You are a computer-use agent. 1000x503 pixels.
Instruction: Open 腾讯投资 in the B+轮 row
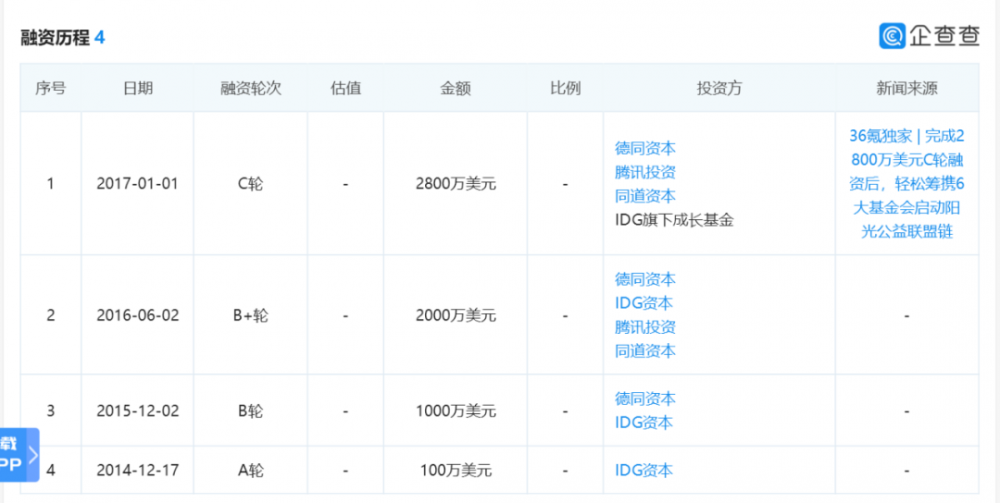[645, 327]
